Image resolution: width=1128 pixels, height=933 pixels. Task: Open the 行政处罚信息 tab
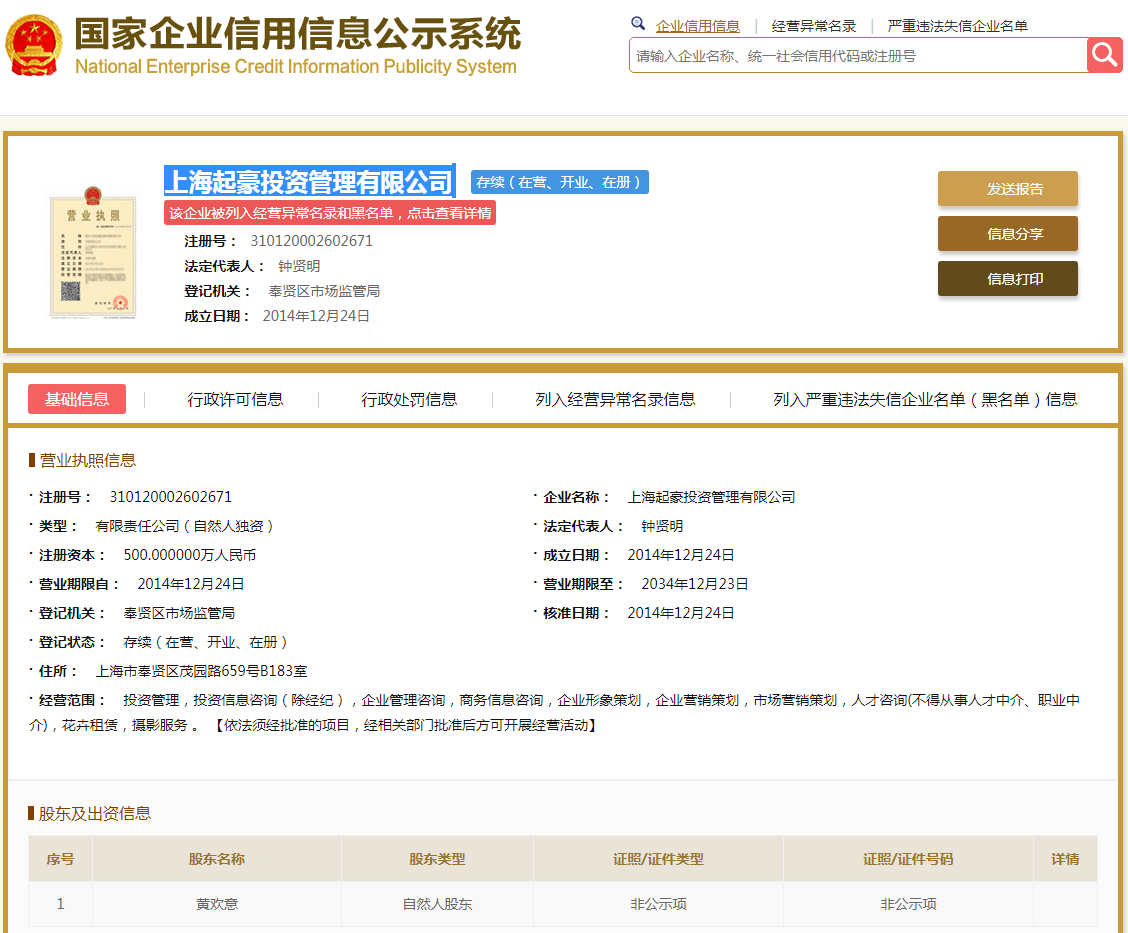(408, 398)
